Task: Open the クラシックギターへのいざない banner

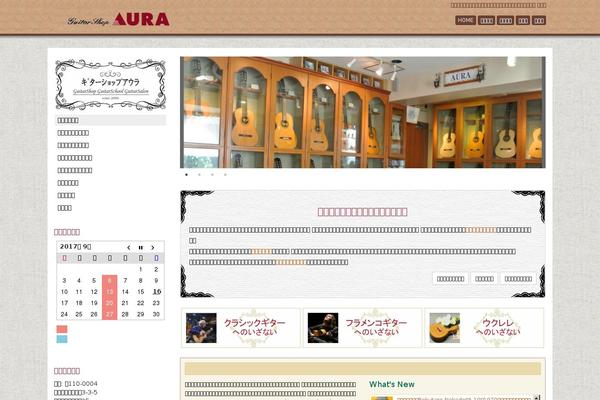Action: 241,328
